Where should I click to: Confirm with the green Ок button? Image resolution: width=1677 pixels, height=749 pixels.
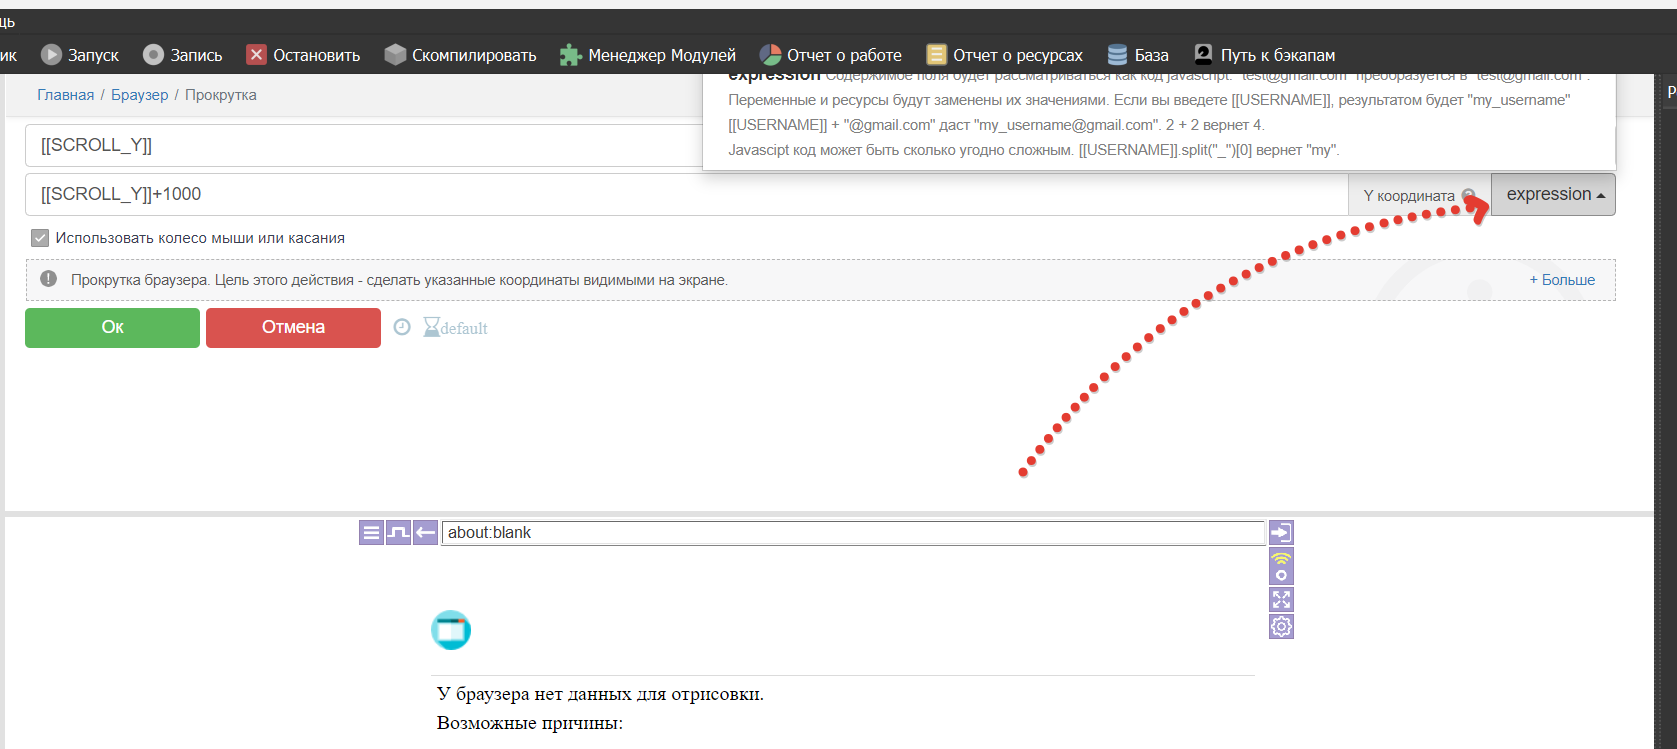tap(112, 327)
